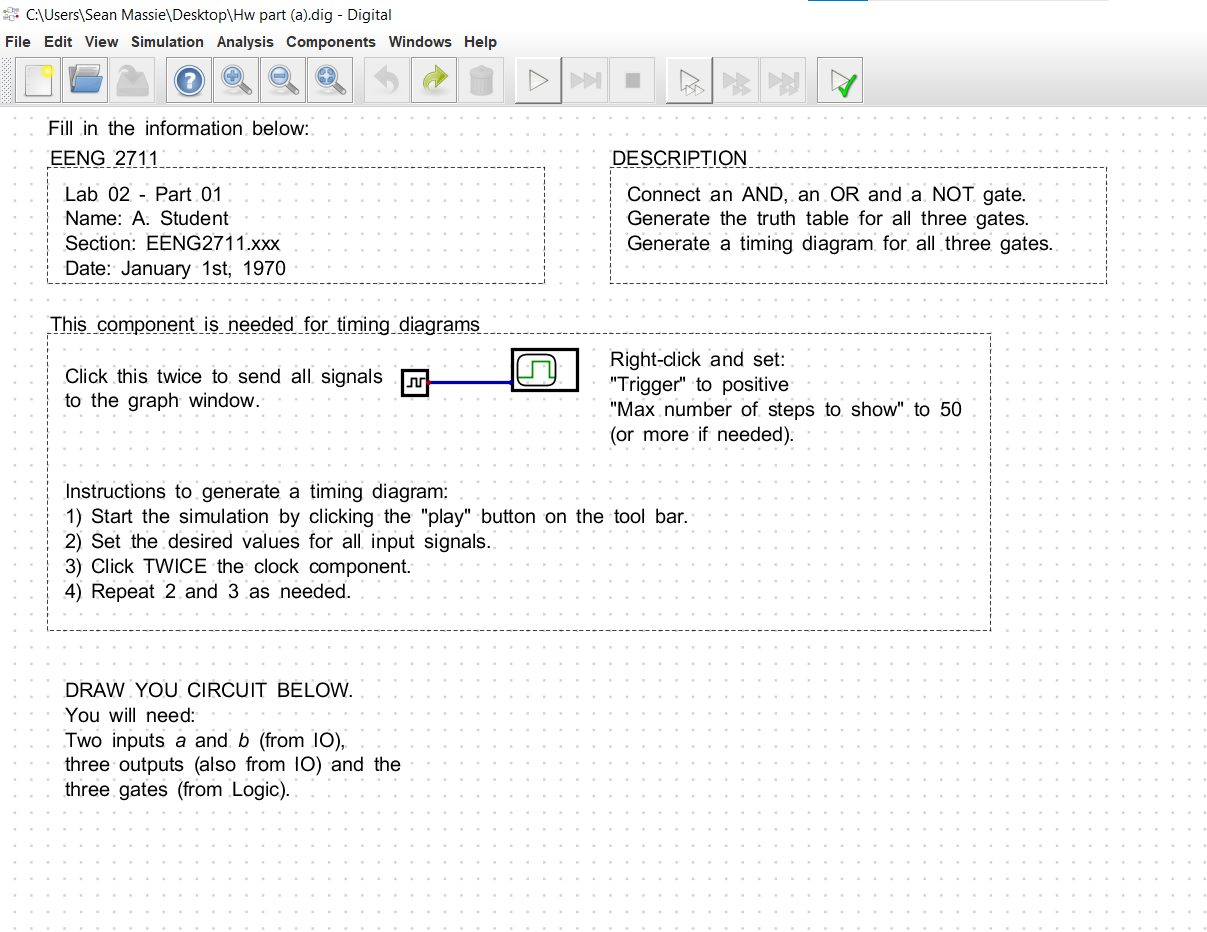Open the Analysis menu
Viewport: 1207px width, 932px height.
click(x=245, y=42)
